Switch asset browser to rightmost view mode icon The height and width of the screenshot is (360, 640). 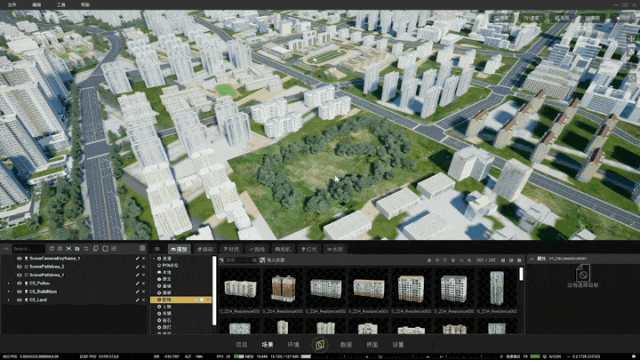click(x=519, y=260)
